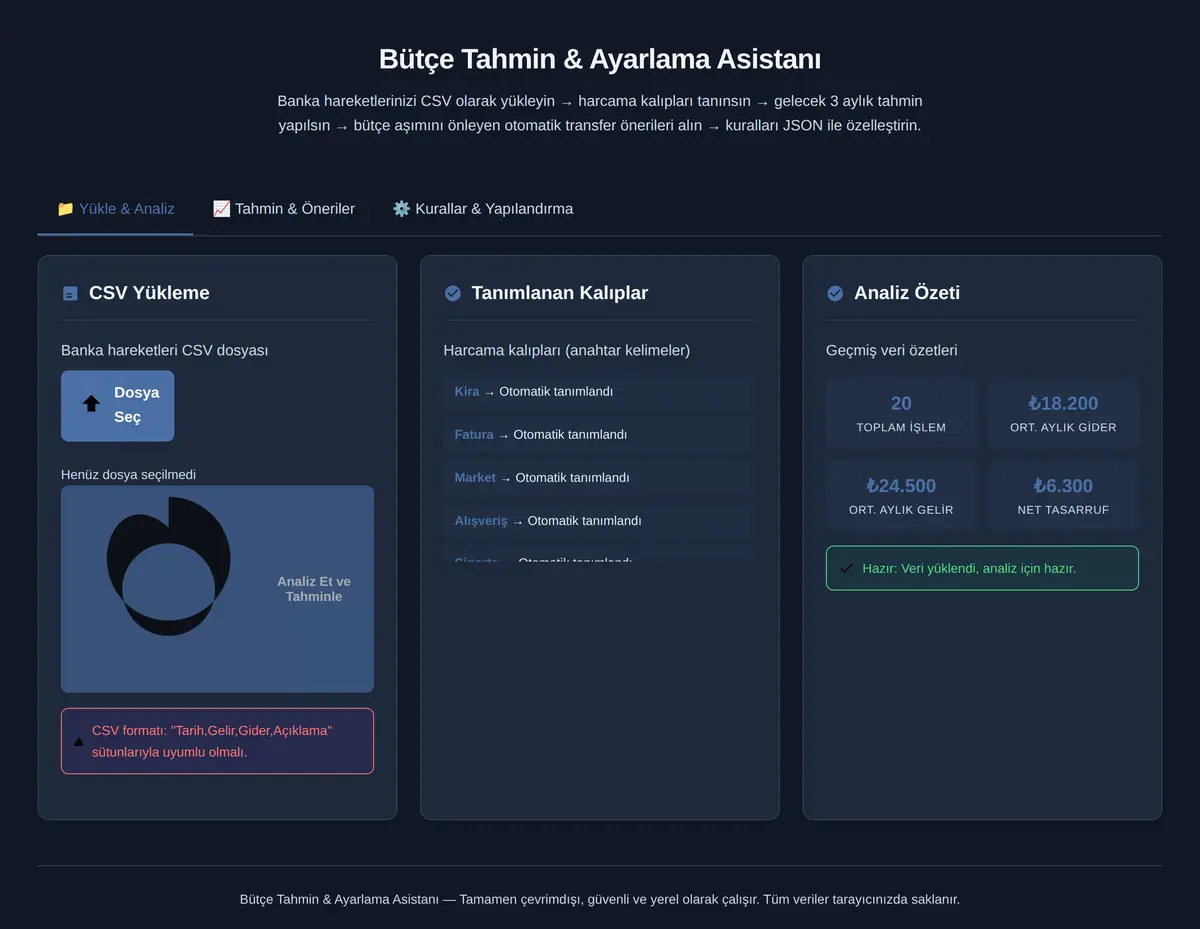Click the Net Tasarruf card showing ₺6.300
This screenshot has width=1200, height=929.
tap(1063, 497)
